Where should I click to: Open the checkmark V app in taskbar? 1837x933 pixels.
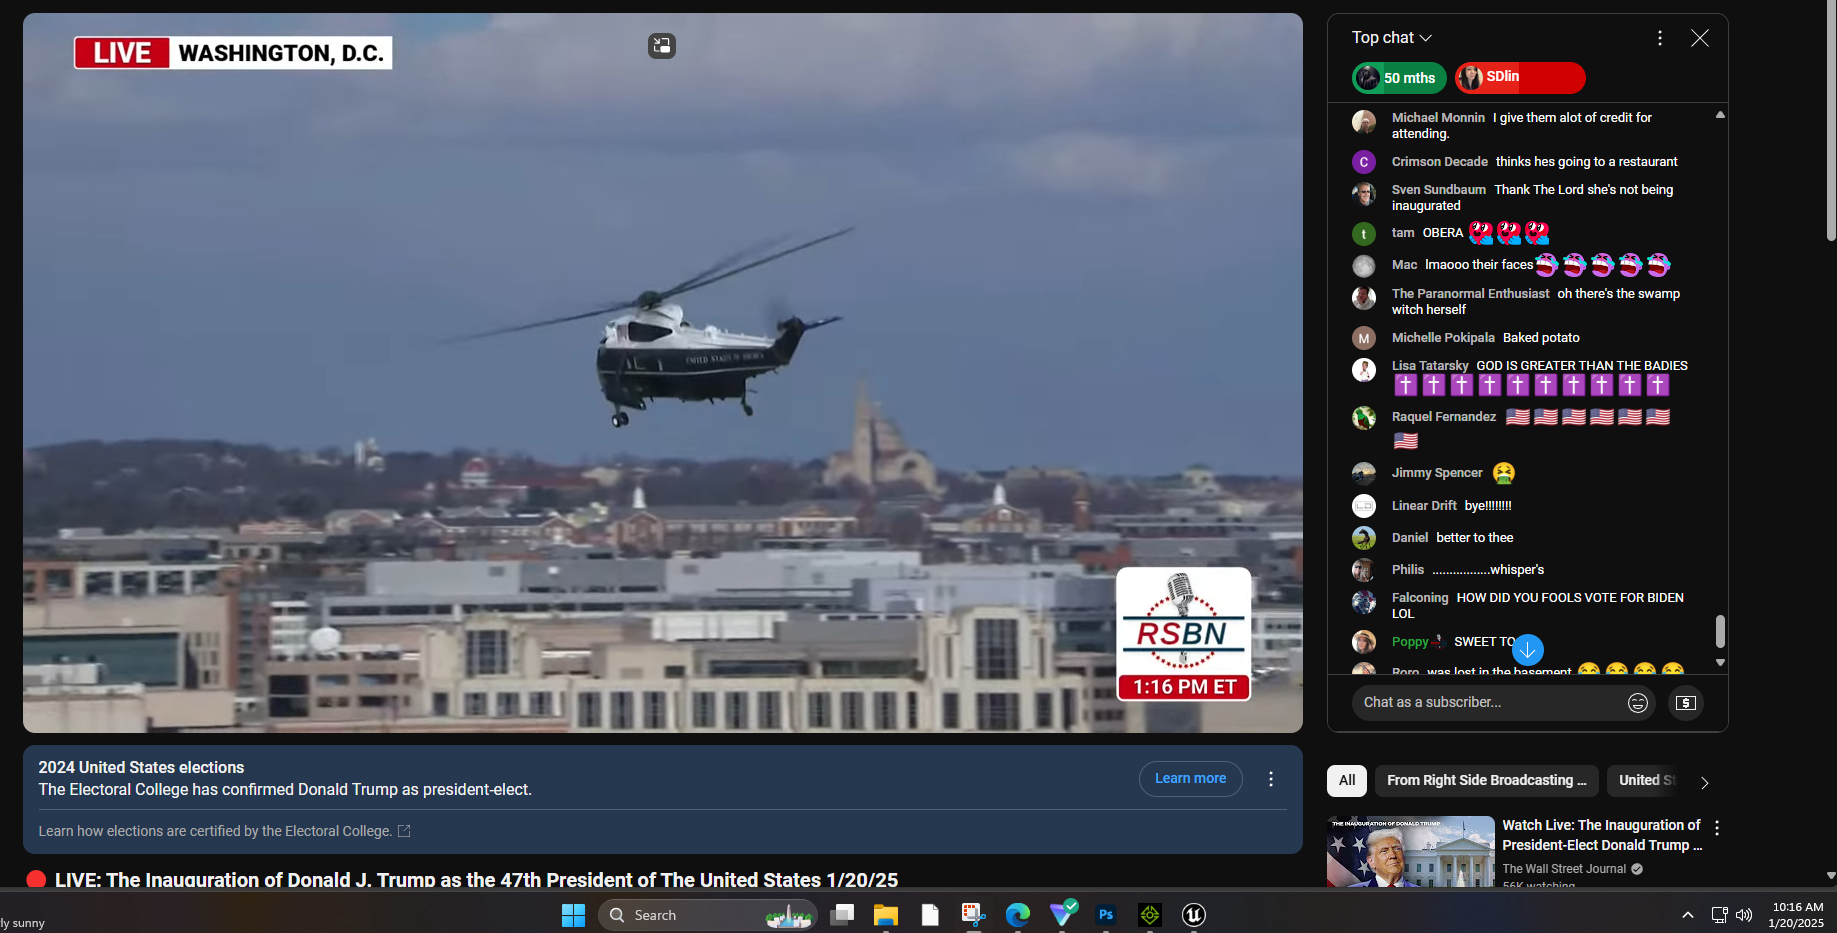coord(1062,913)
